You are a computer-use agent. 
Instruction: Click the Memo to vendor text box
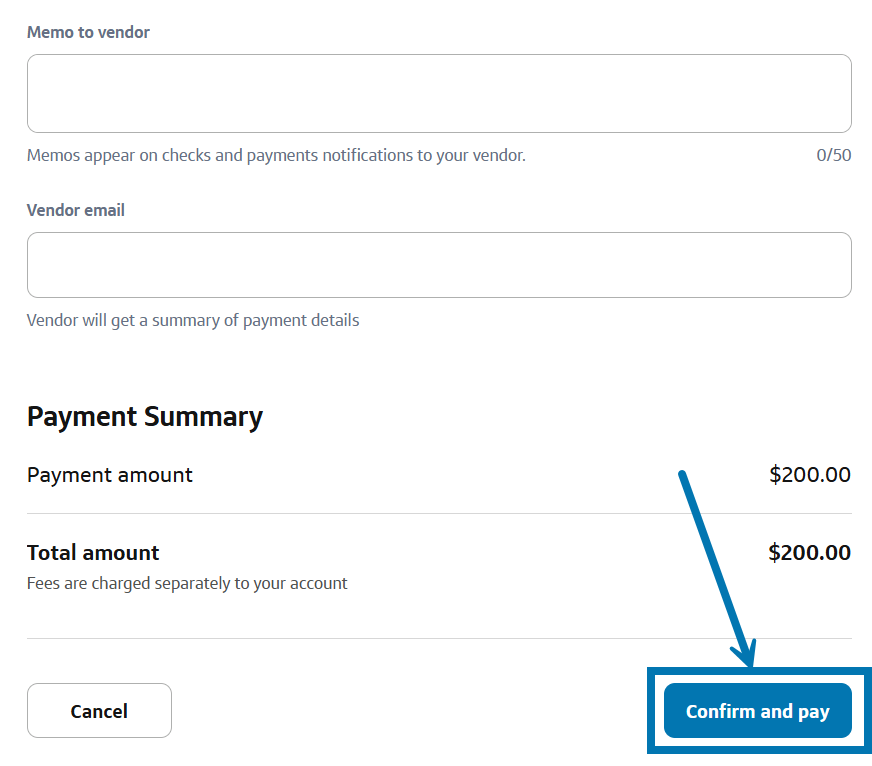439,93
